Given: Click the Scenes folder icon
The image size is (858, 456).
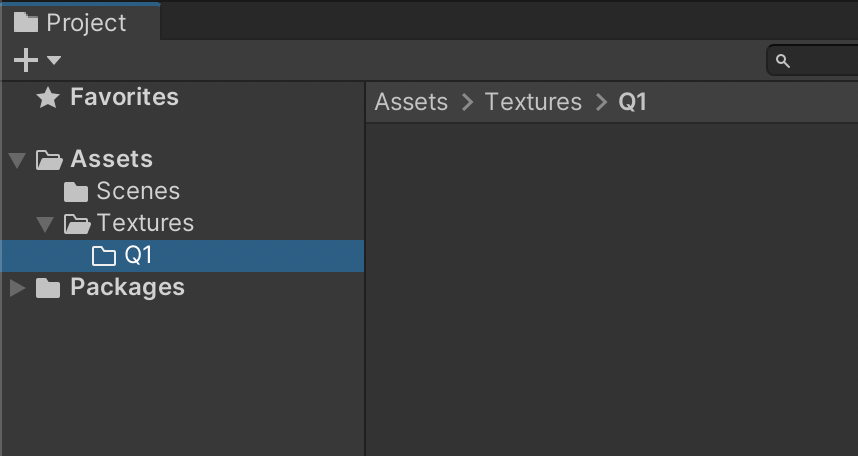Looking at the screenshot, I should click(x=76, y=191).
